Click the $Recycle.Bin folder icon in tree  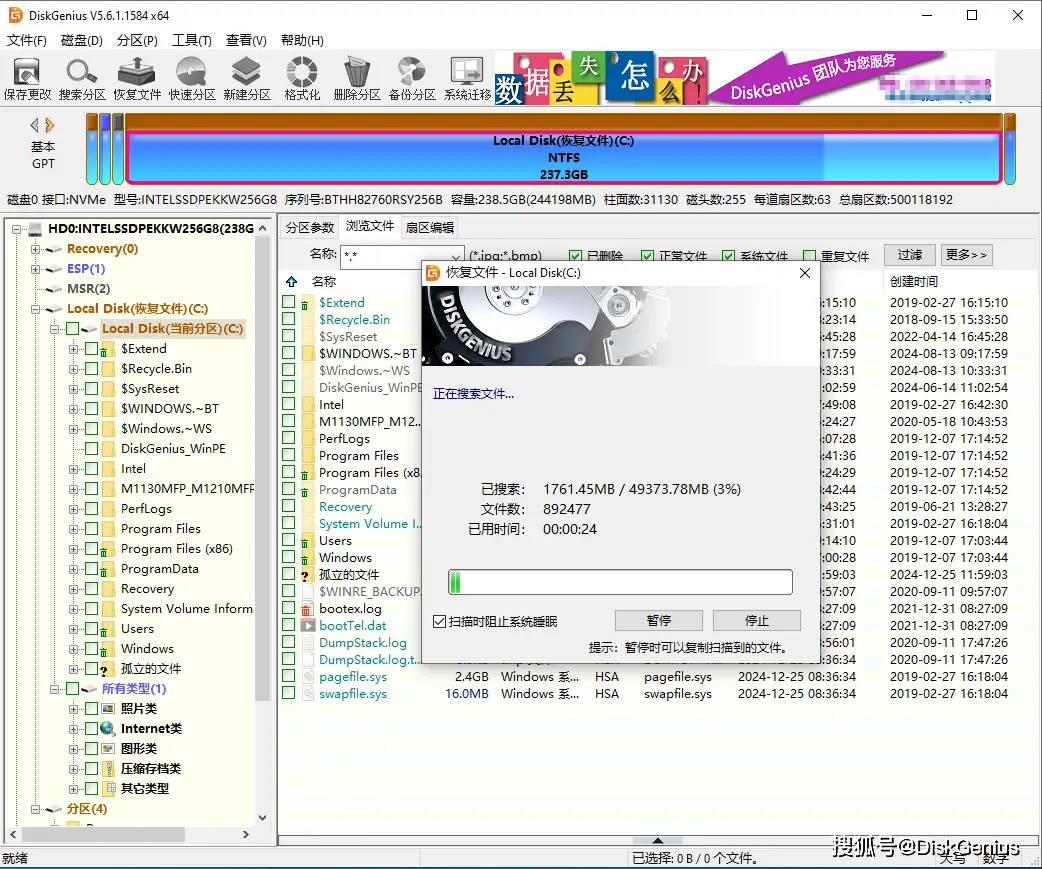[108, 369]
